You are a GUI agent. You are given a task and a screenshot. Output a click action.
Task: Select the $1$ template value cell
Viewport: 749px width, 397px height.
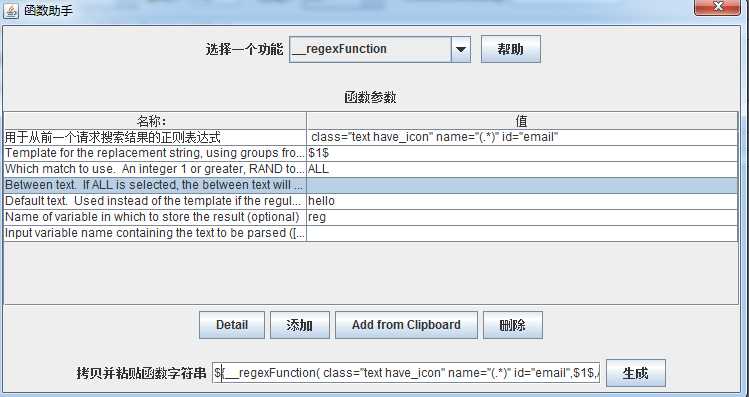(x=522, y=153)
